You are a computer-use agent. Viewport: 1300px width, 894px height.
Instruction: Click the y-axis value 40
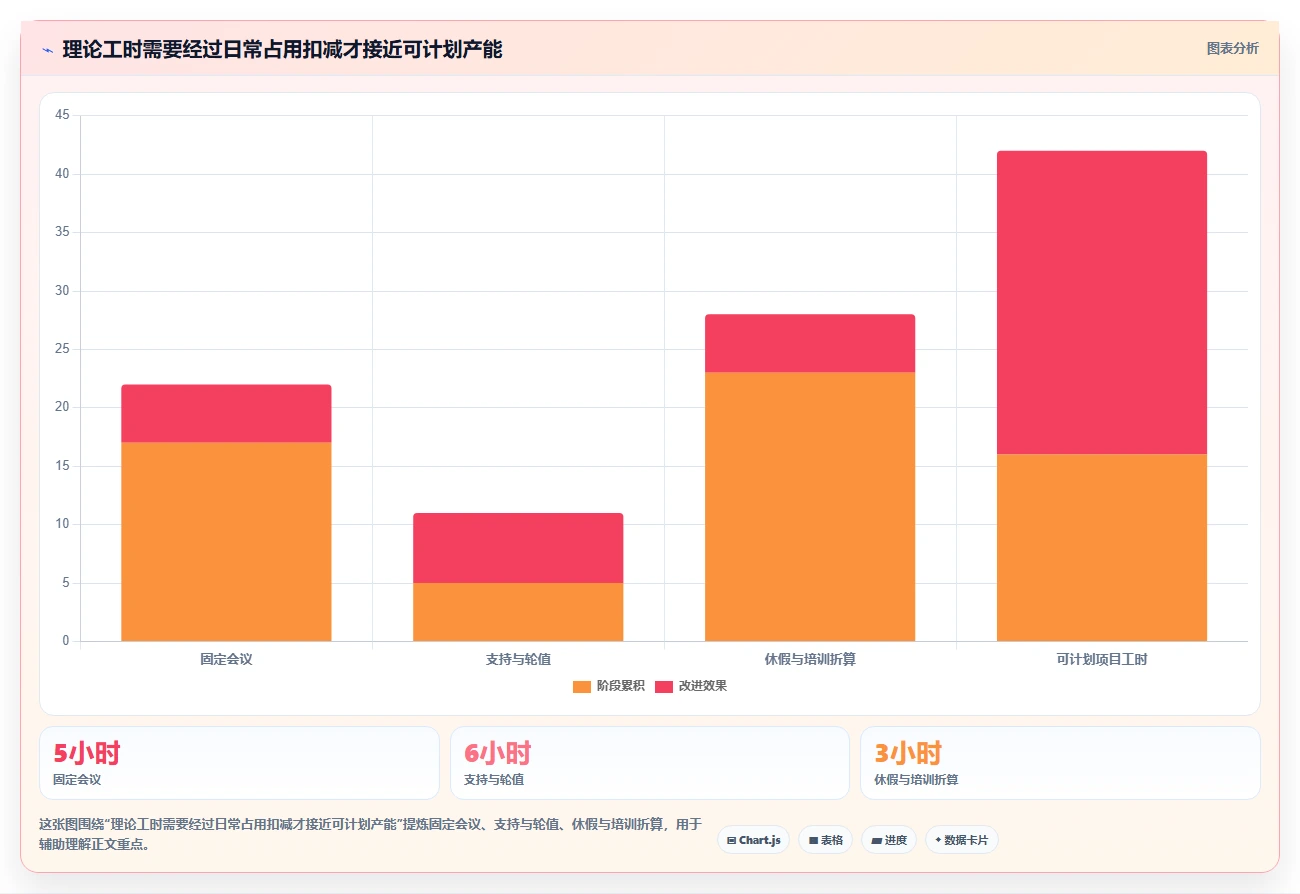(62, 174)
